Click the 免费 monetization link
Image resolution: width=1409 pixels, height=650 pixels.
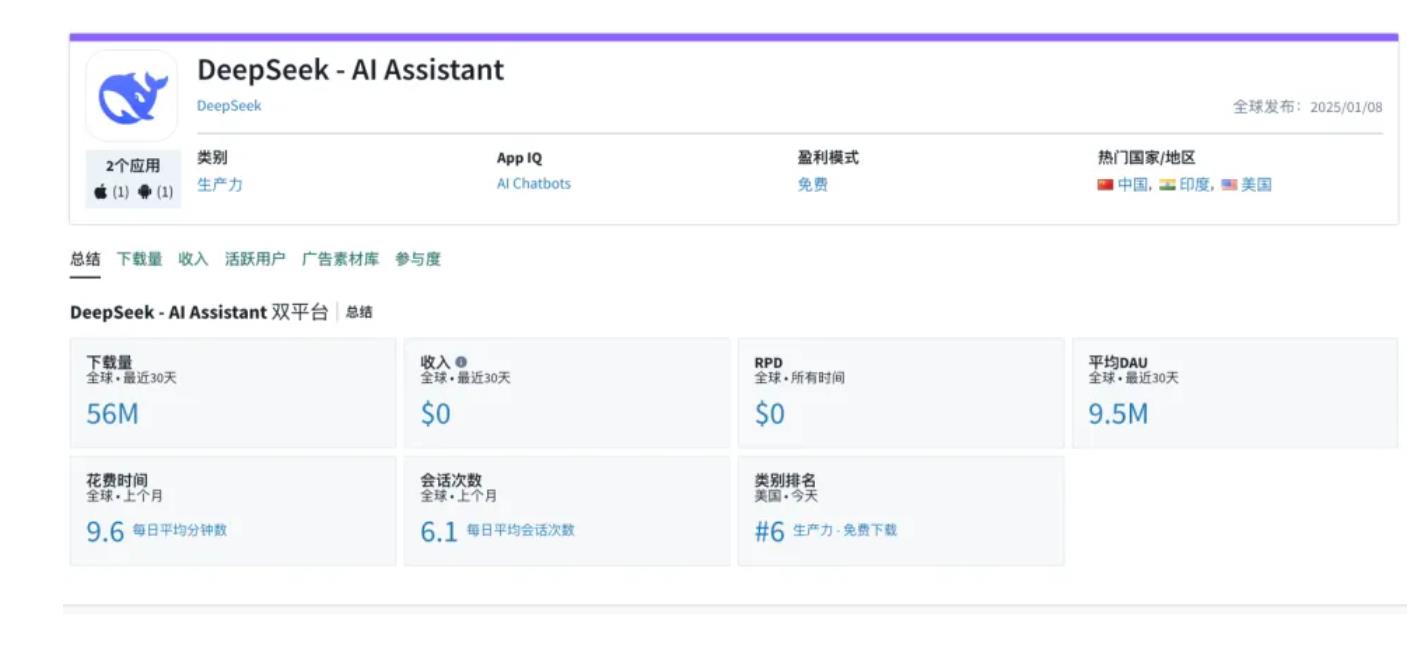pos(813,184)
